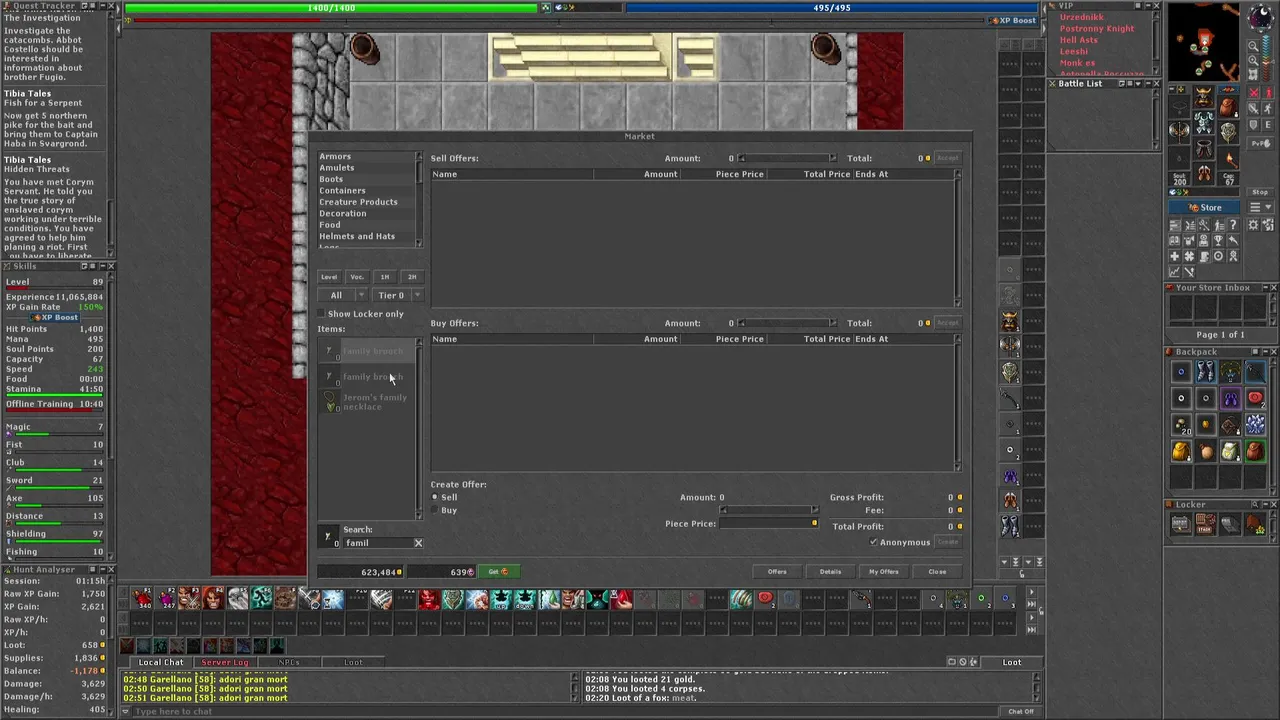This screenshot has width=1280, height=720.
Task: Toggle Expert mode E button
Action: [1267, 124]
